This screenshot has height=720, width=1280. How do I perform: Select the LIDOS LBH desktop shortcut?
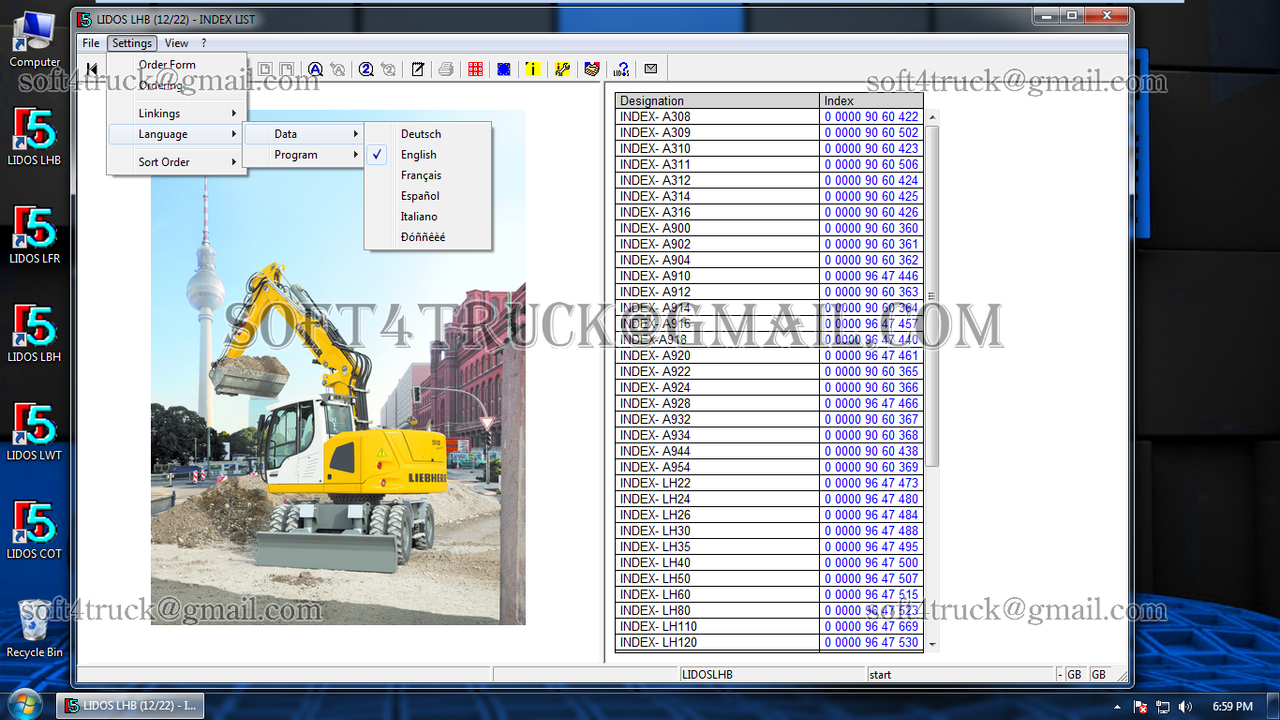pyautogui.click(x=35, y=334)
